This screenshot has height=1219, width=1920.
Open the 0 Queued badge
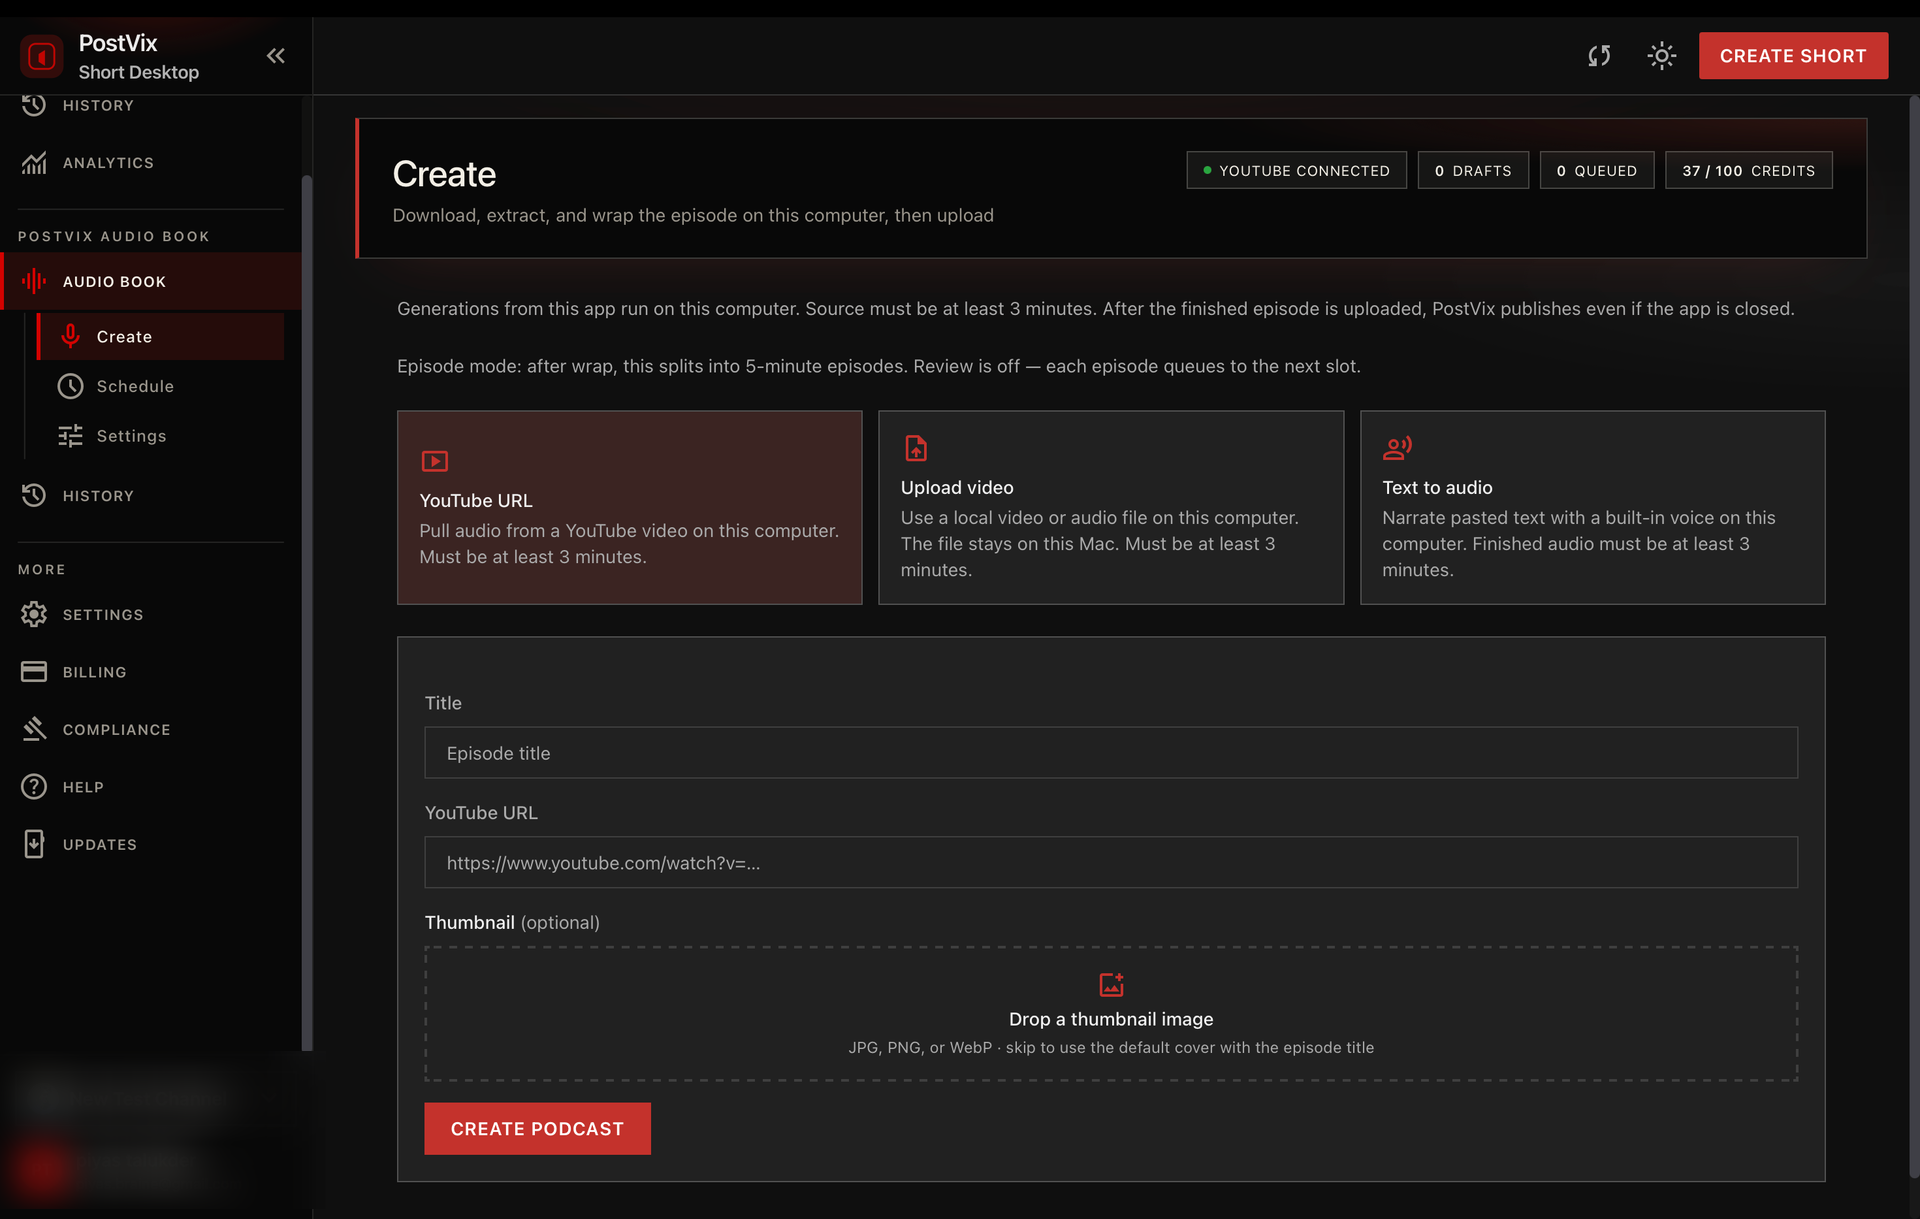point(1597,171)
